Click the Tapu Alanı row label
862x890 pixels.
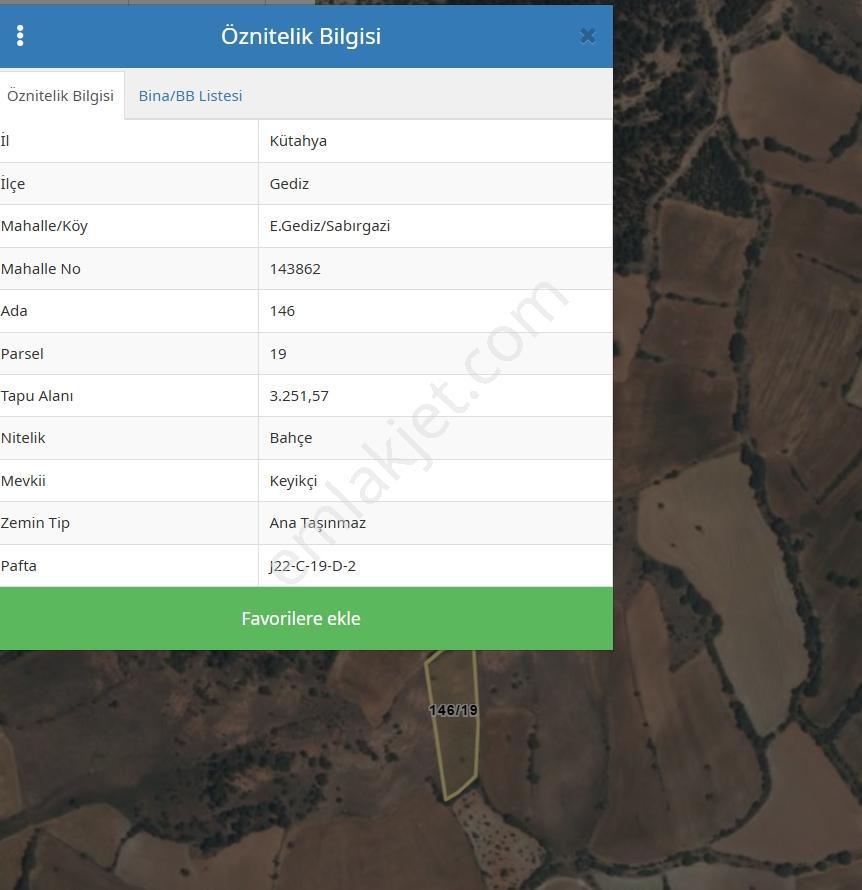tap(37, 396)
